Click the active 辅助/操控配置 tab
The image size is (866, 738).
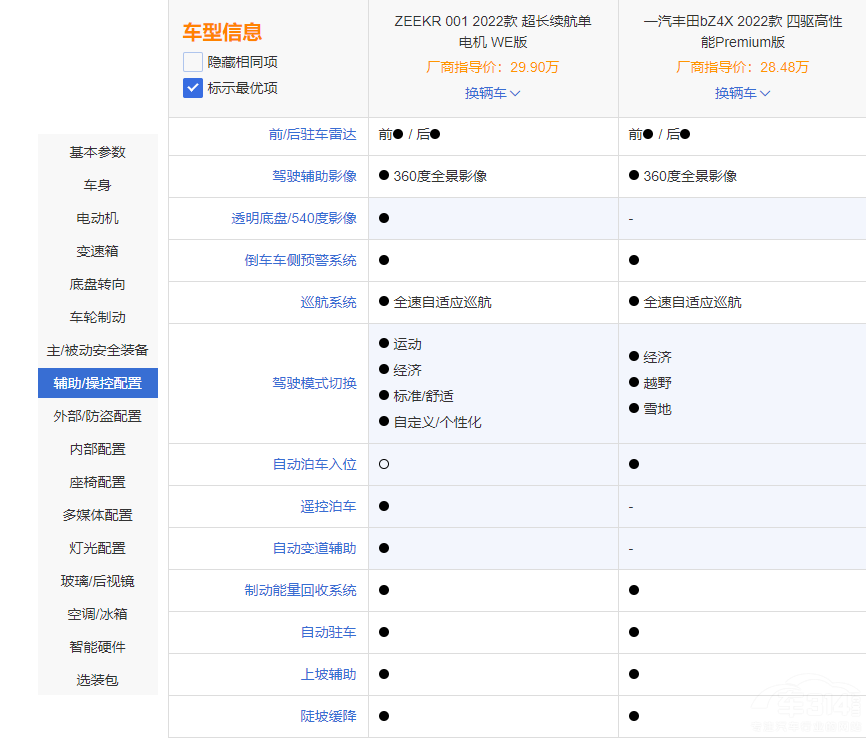98,383
